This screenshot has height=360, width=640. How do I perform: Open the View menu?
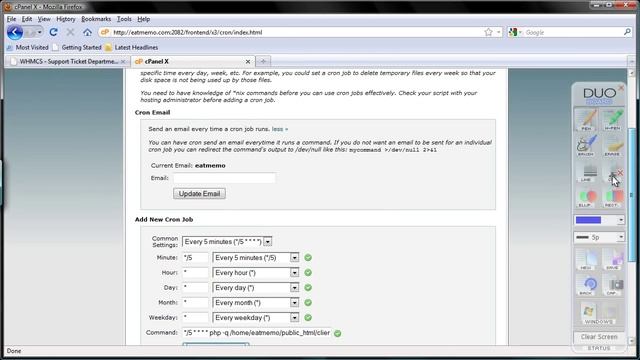[44, 19]
